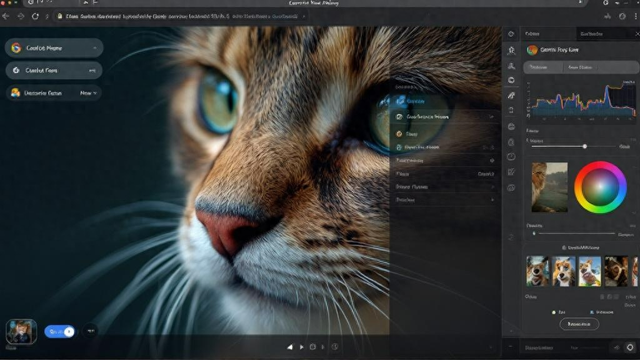640x360 pixels.
Task: Select the left segment of the panel's segmented control
Action: pyautogui.click(x=543, y=67)
